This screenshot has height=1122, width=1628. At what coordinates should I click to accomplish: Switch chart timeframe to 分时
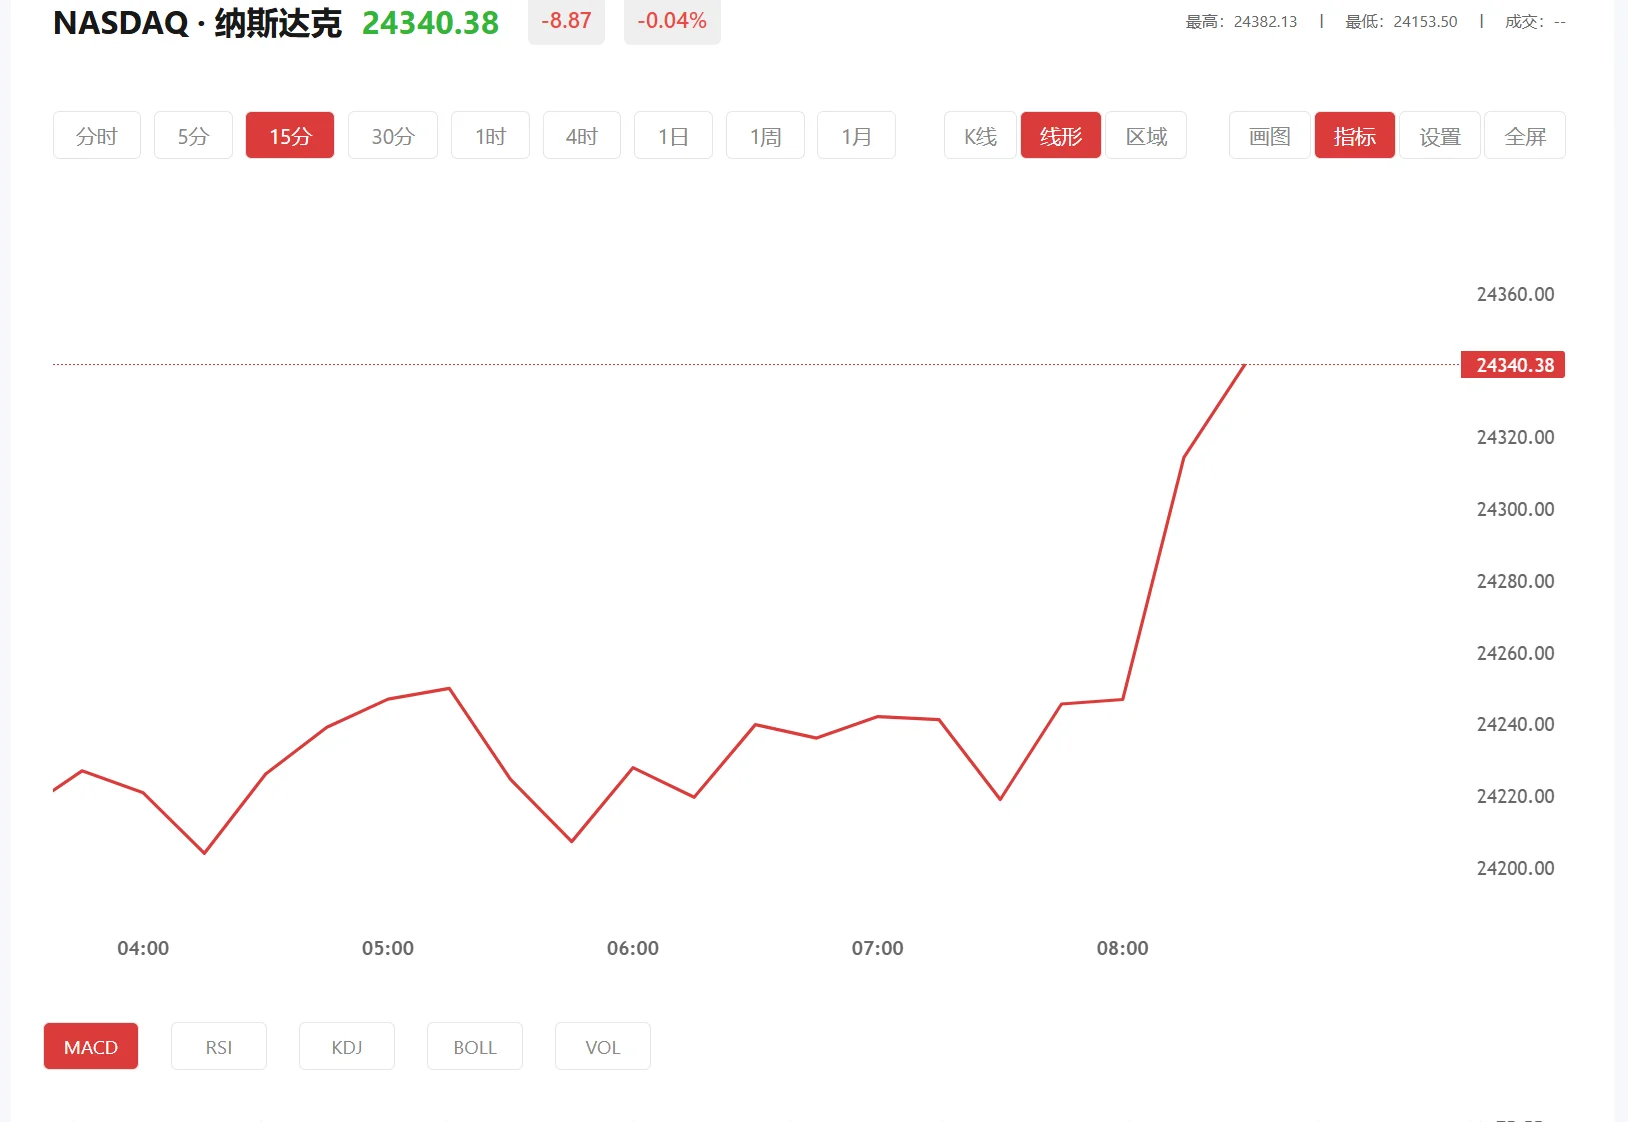pyautogui.click(x=96, y=135)
